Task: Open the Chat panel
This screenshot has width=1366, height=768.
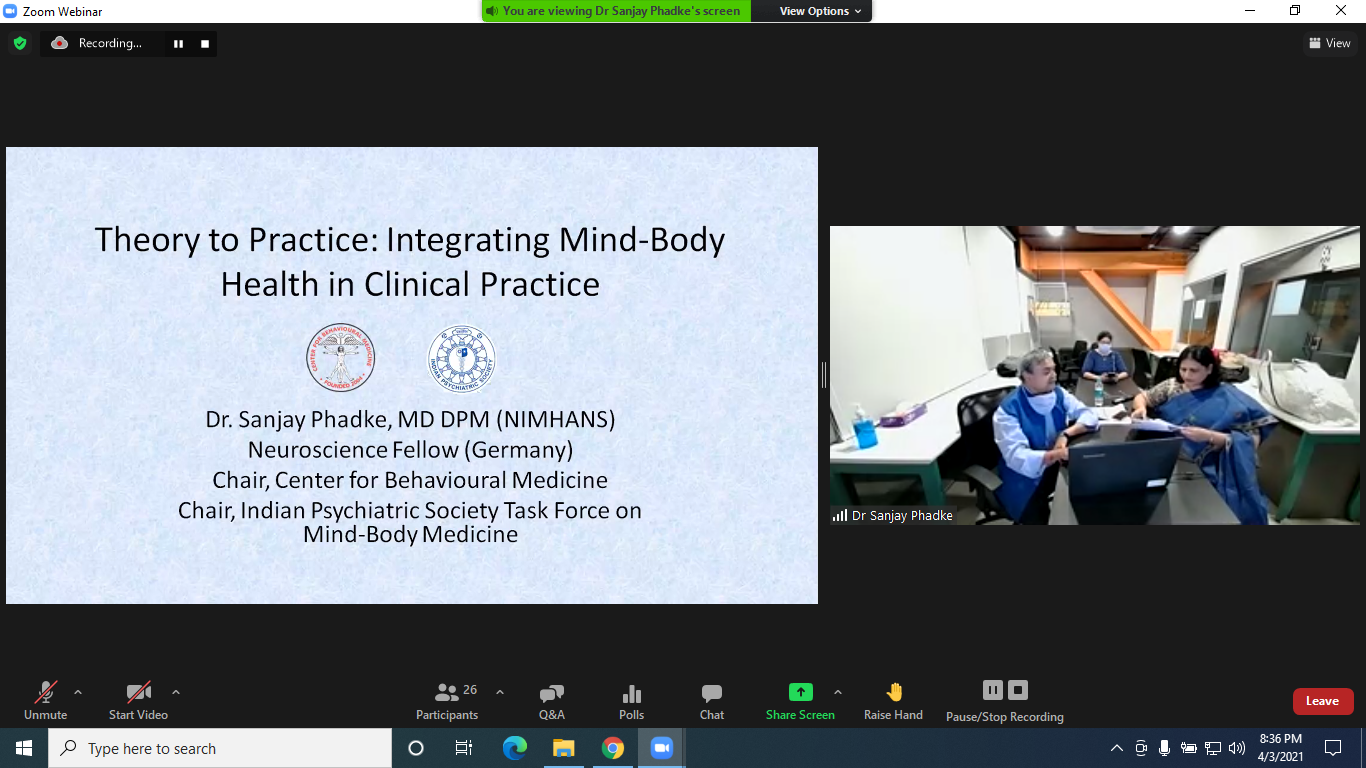Action: 712,701
